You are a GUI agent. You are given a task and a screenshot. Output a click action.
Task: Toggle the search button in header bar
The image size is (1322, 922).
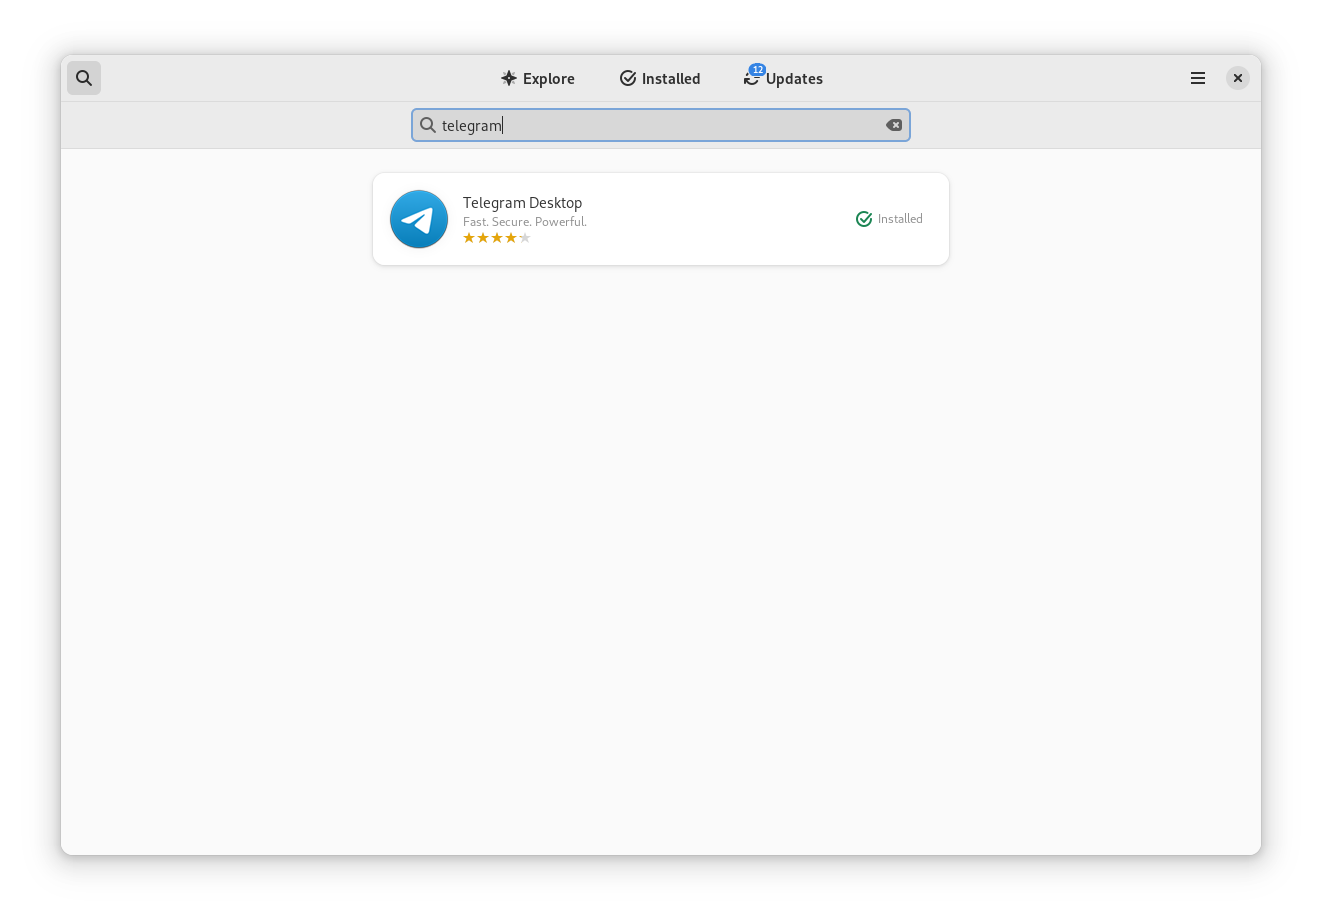click(x=84, y=78)
